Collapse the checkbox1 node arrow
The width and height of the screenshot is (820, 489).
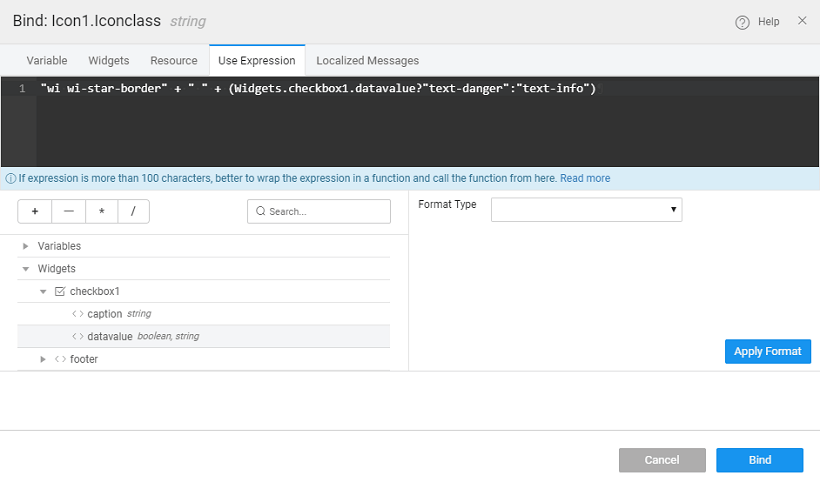coord(43,291)
